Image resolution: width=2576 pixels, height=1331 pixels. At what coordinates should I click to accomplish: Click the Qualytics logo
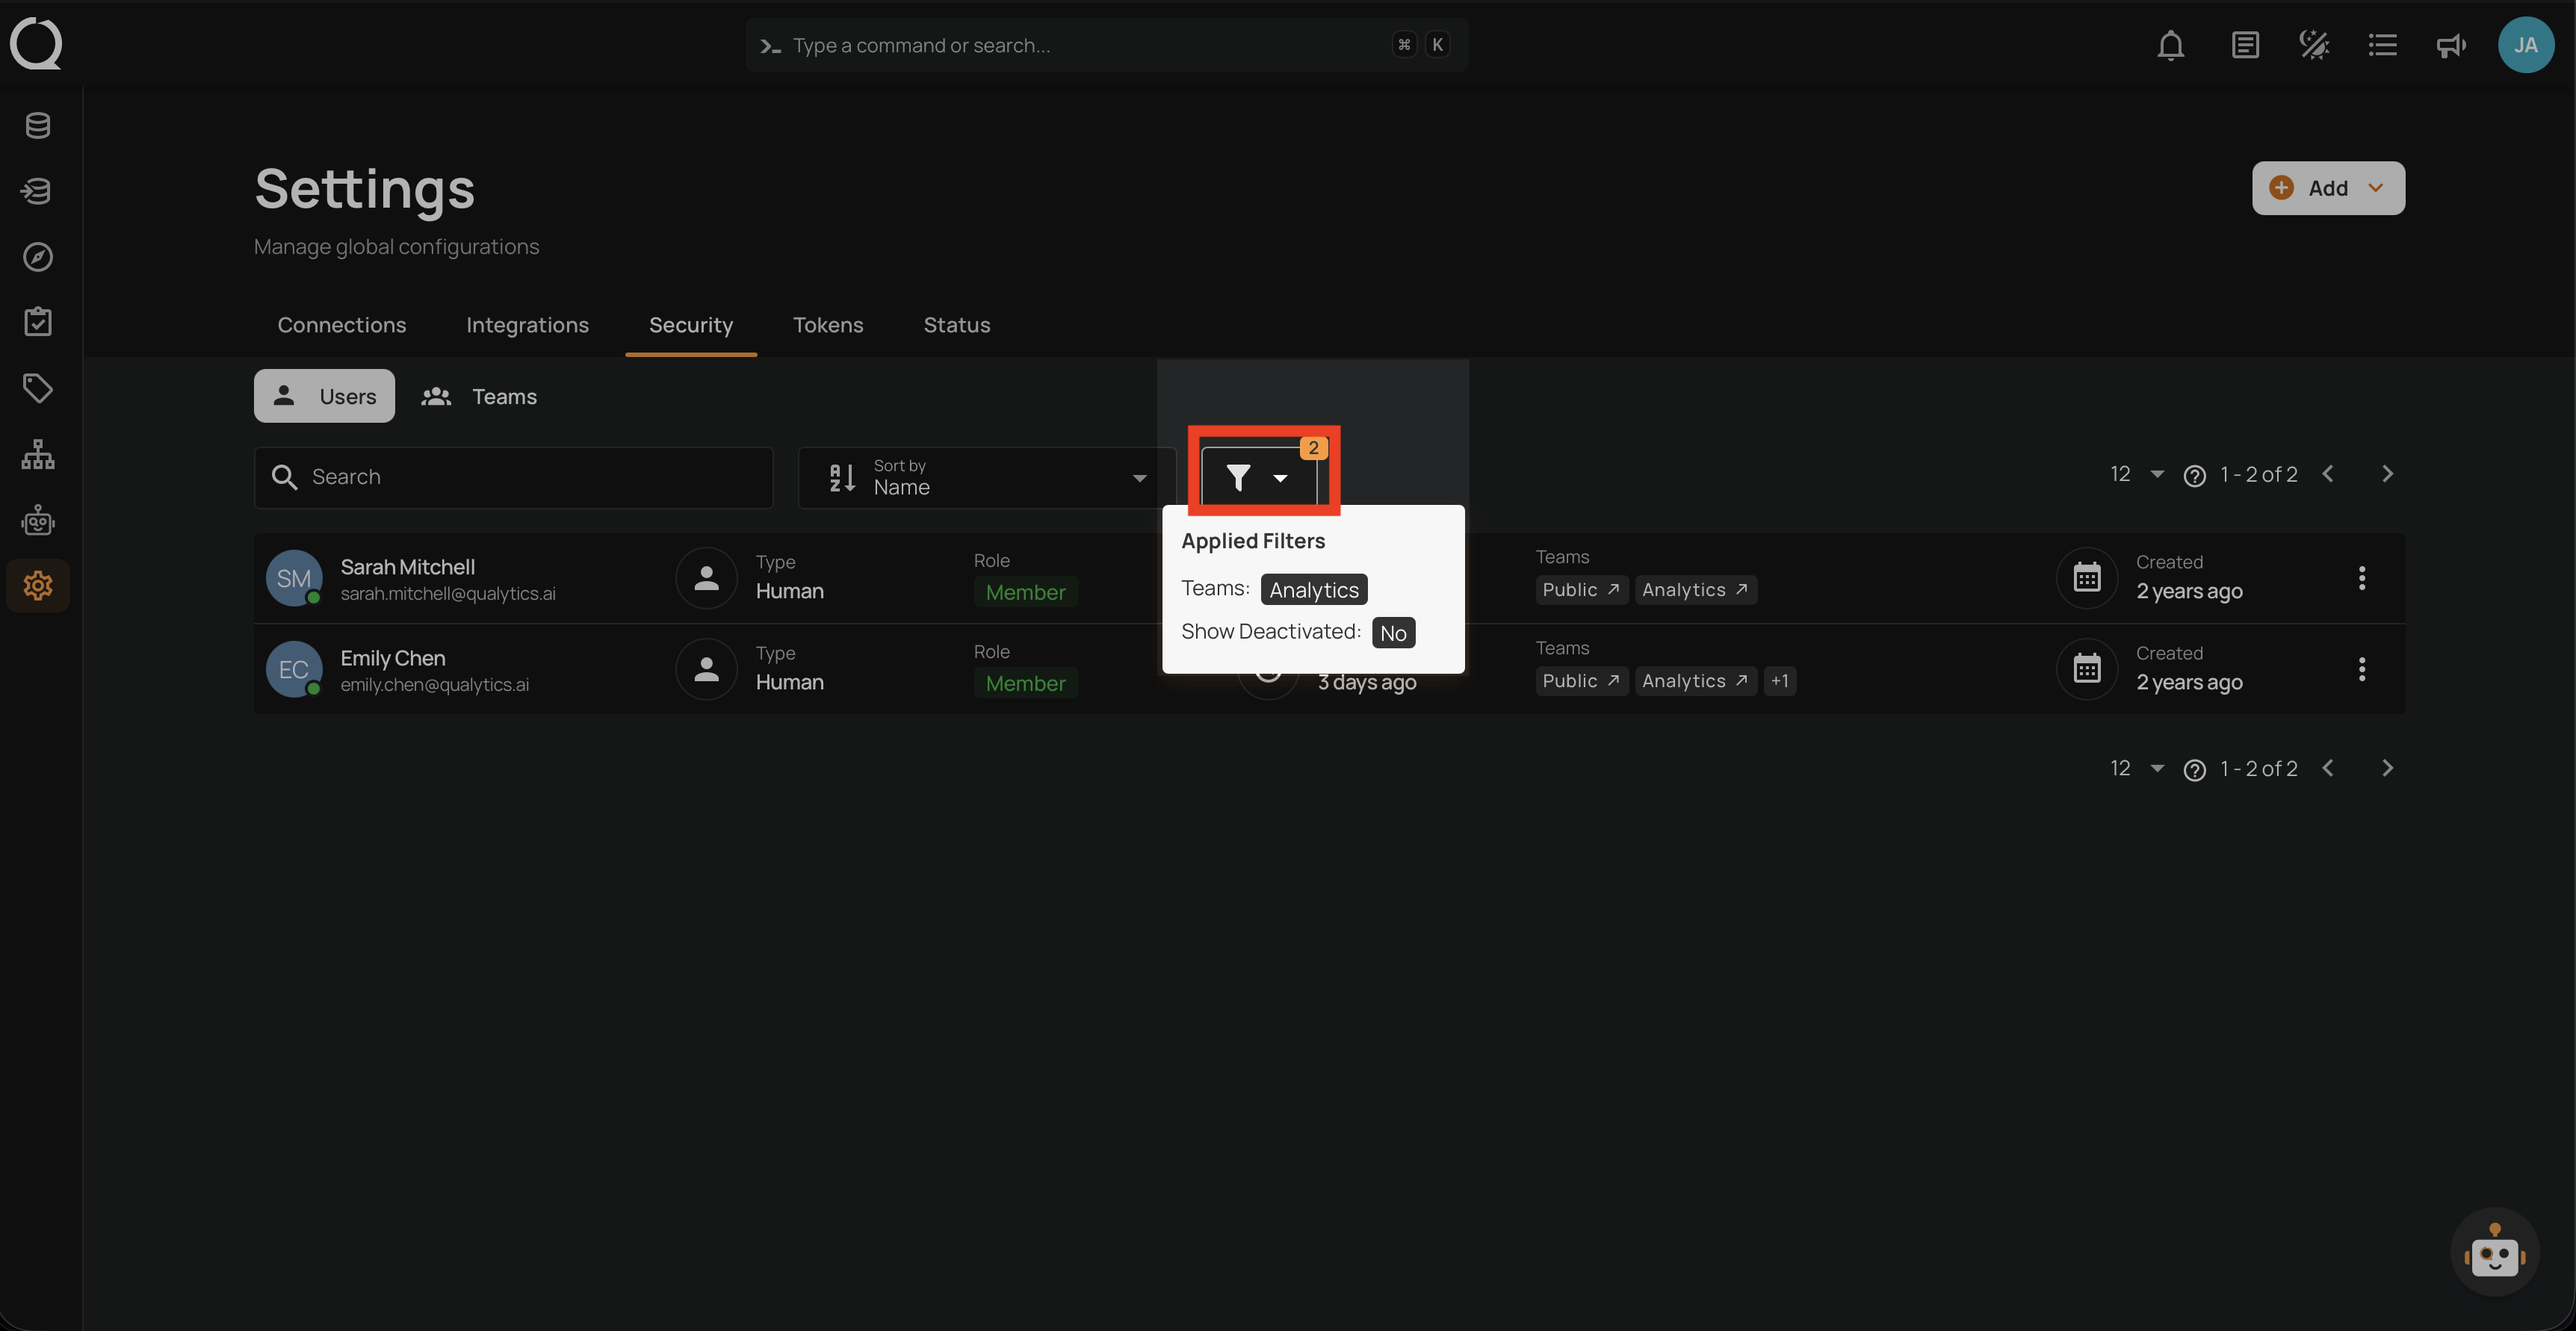(x=36, y=44)
